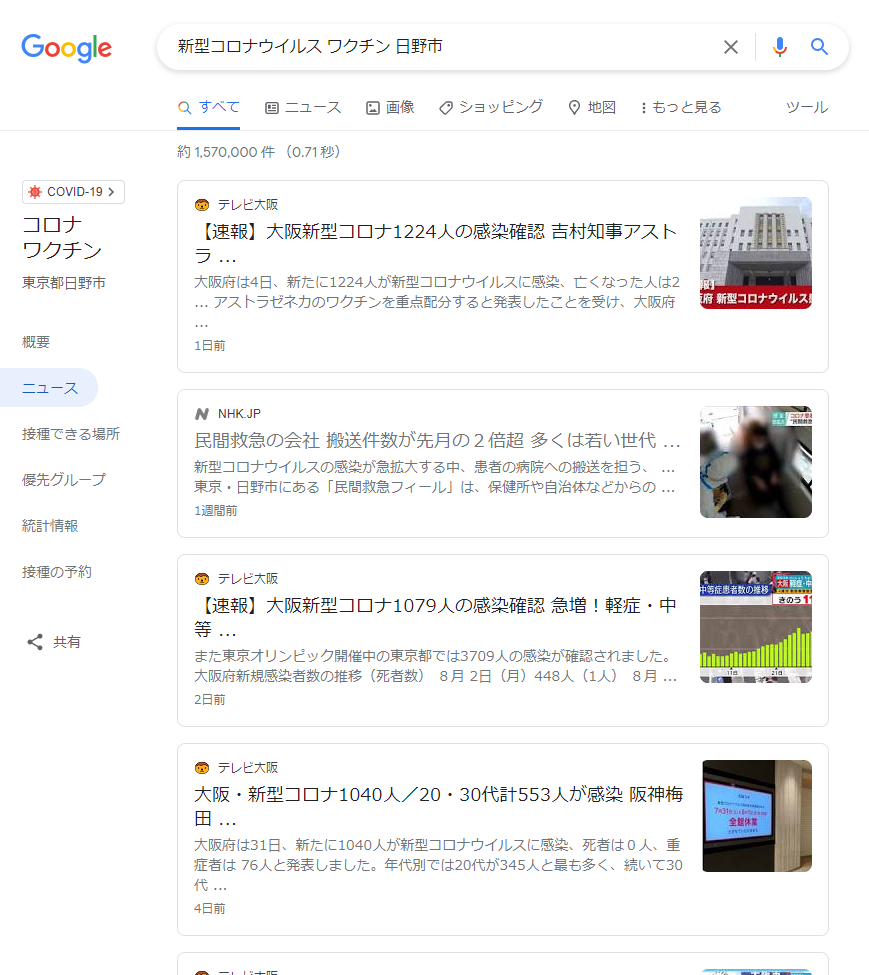Open the 大阪新型コロナ1079人 headline

(x=436, y=617)
